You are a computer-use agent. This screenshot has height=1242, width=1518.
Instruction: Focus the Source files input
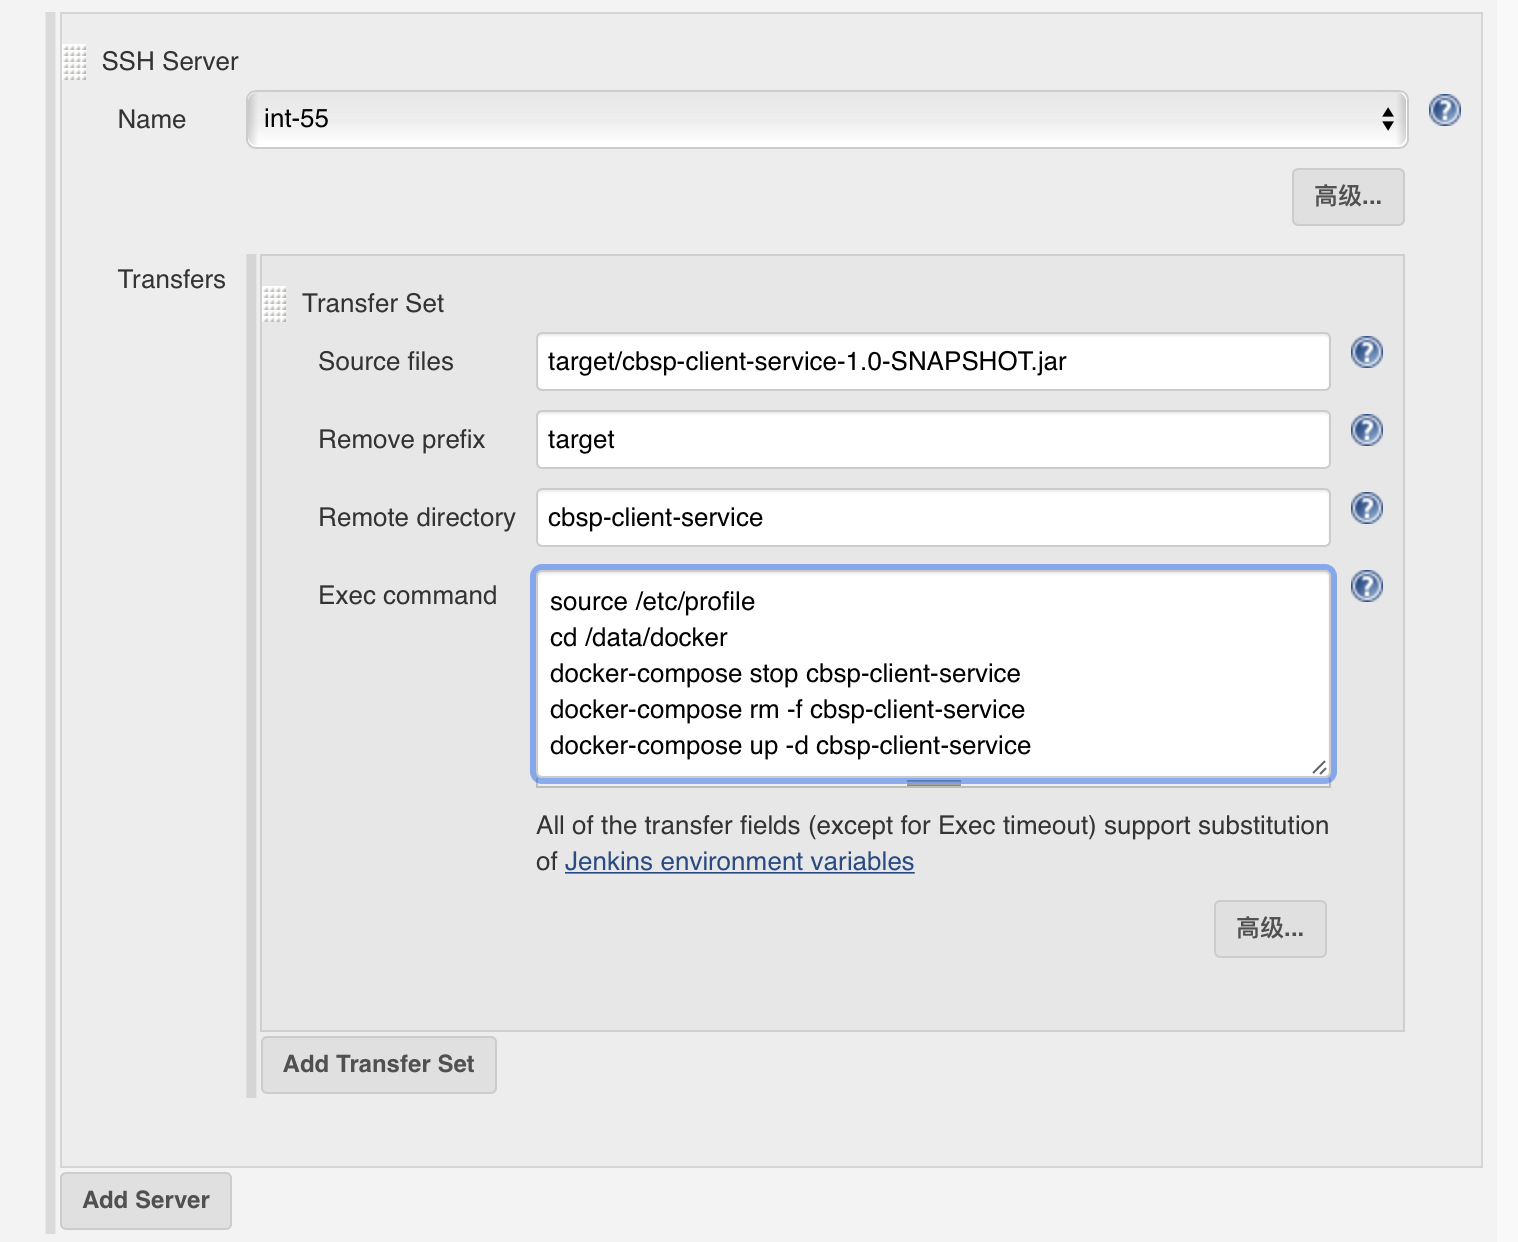(x=933, y=361)
